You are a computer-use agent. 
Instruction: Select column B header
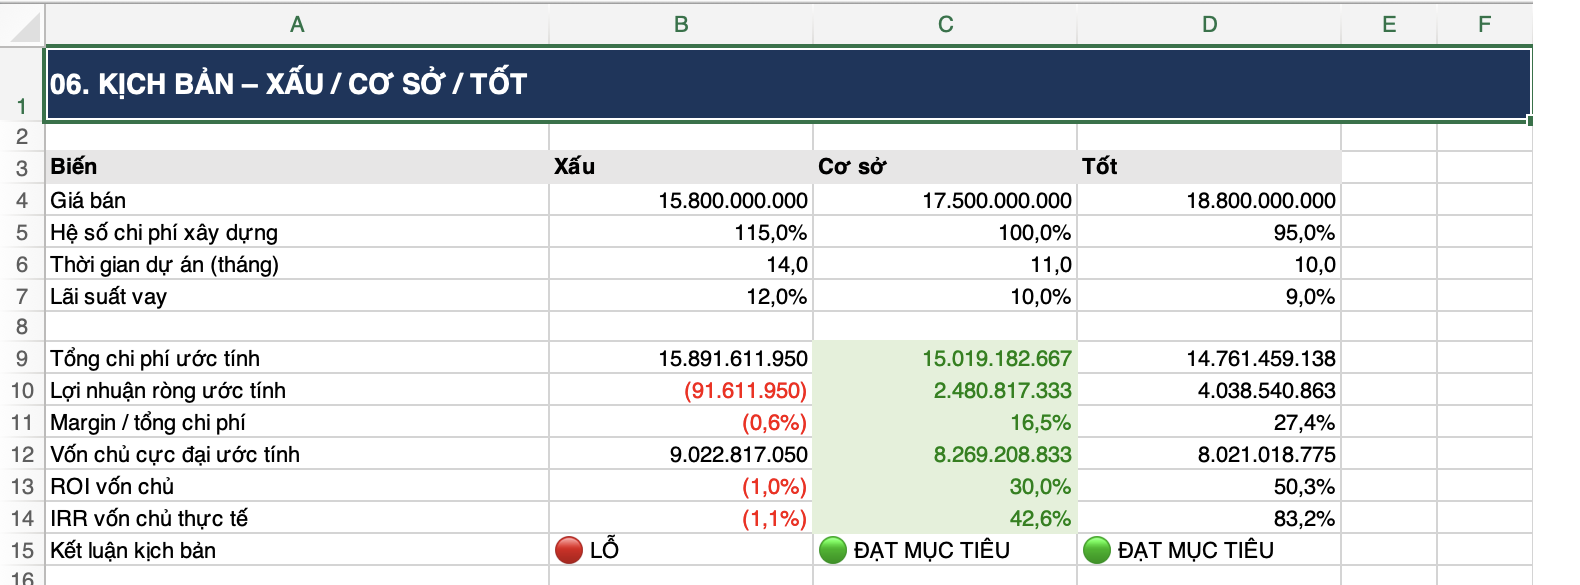click(681, 25)
